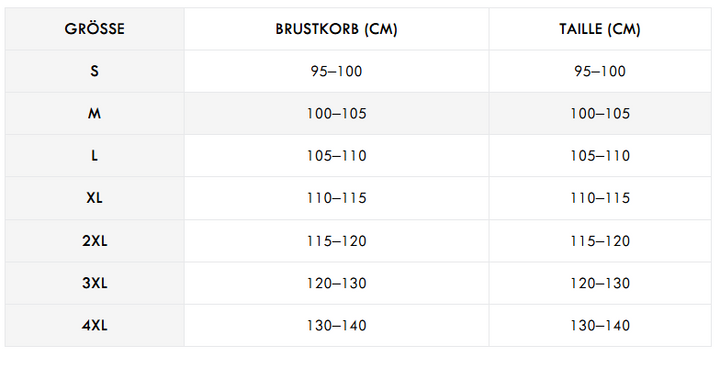Viewport: 720px width, 368px height.
Task: Select the BRUSTKORB (CM) header cell
Action: click(x=337, y=29)
